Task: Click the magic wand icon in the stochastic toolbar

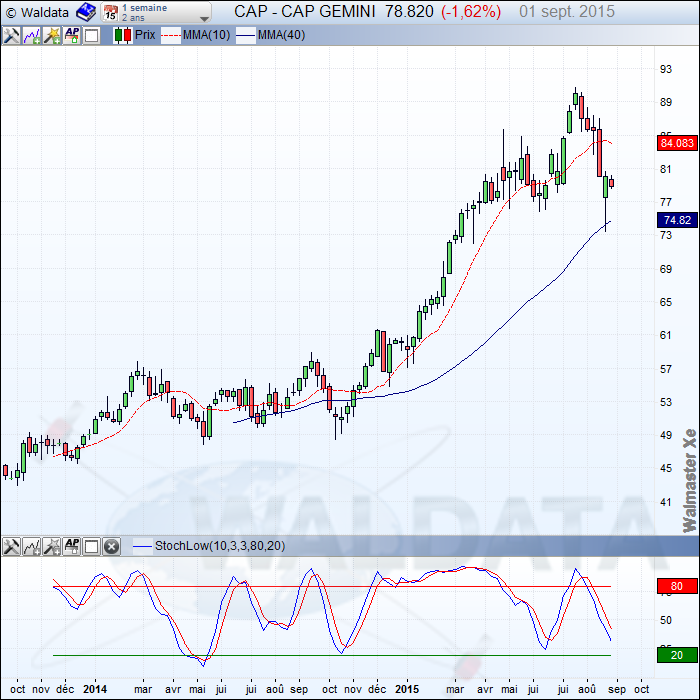Action: pos(52,546)
